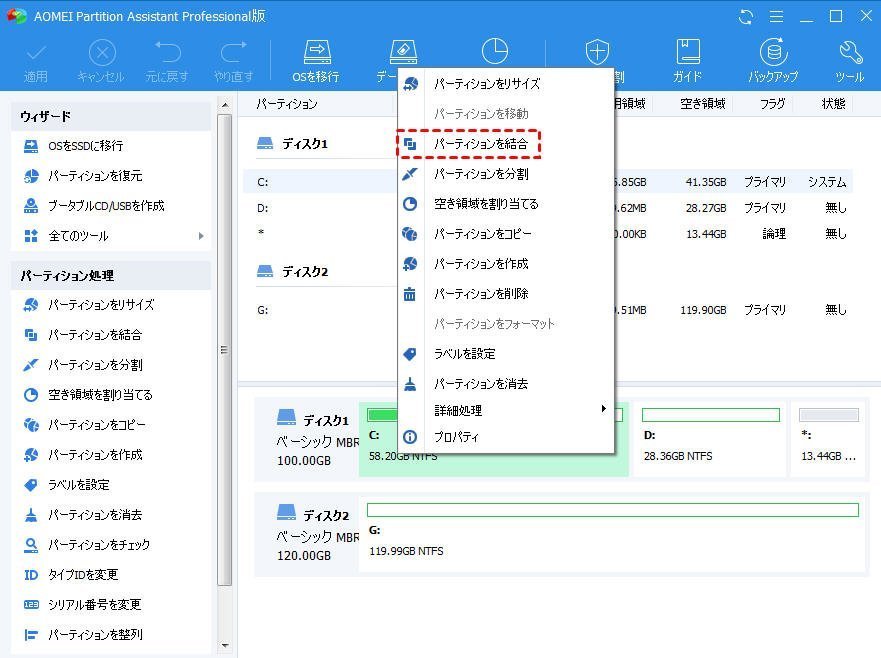Click sidebar パーティションをコピー icon
This screenshot has width=881, height=658.
coord(31,425)
